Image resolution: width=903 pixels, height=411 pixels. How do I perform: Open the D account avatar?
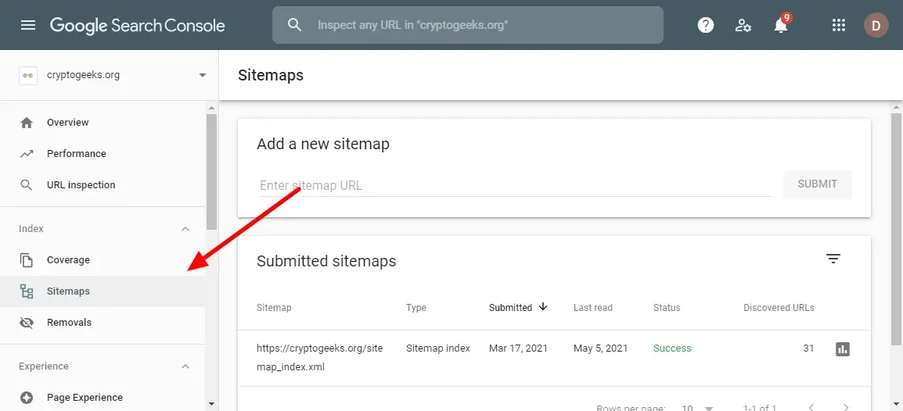tap(876, 25)
